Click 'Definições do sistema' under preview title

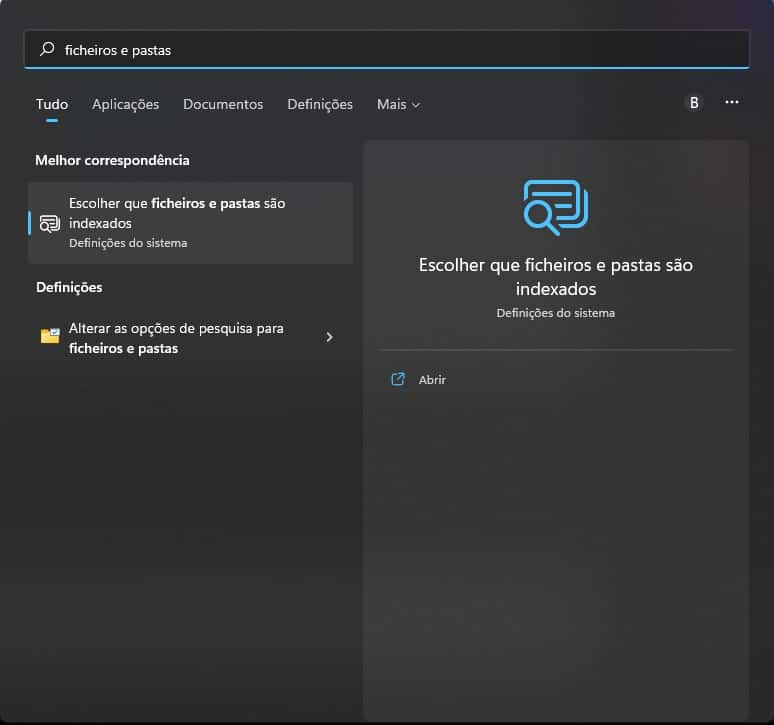tap(555, 313)
